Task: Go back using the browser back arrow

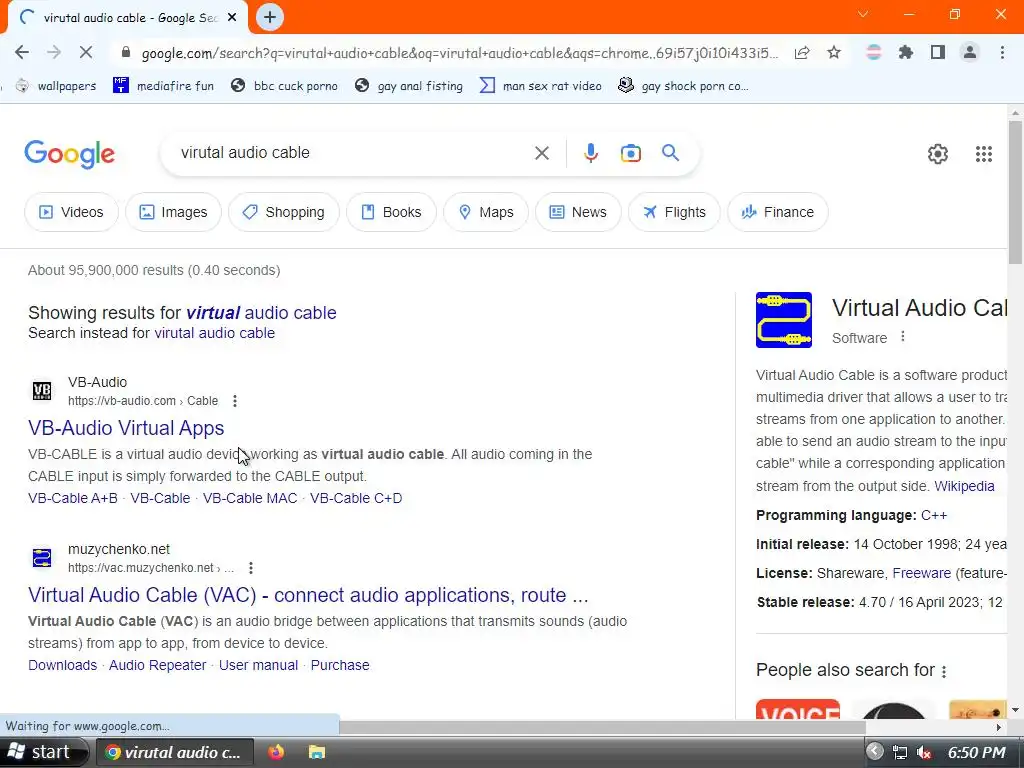Action: 22,52
